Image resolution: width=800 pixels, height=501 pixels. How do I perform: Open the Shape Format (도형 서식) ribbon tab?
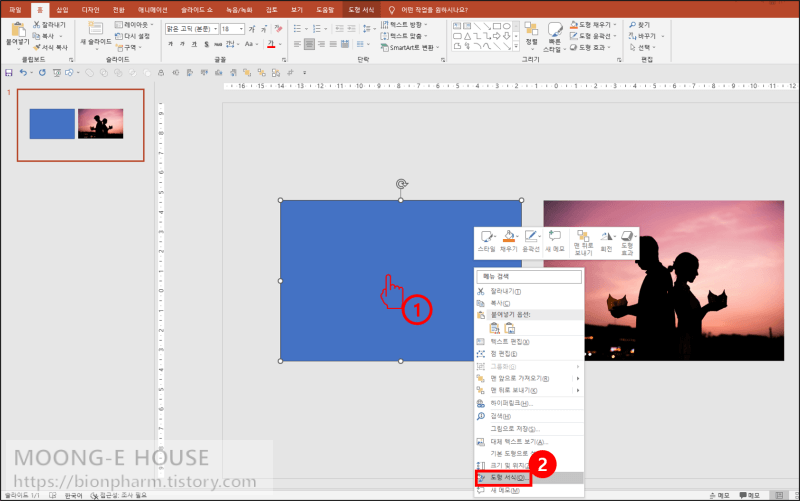coord(361,10)
